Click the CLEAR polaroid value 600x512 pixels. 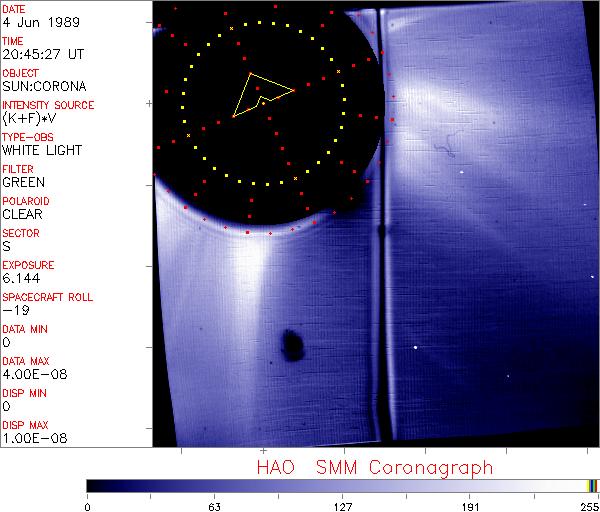tap(22, 214)
